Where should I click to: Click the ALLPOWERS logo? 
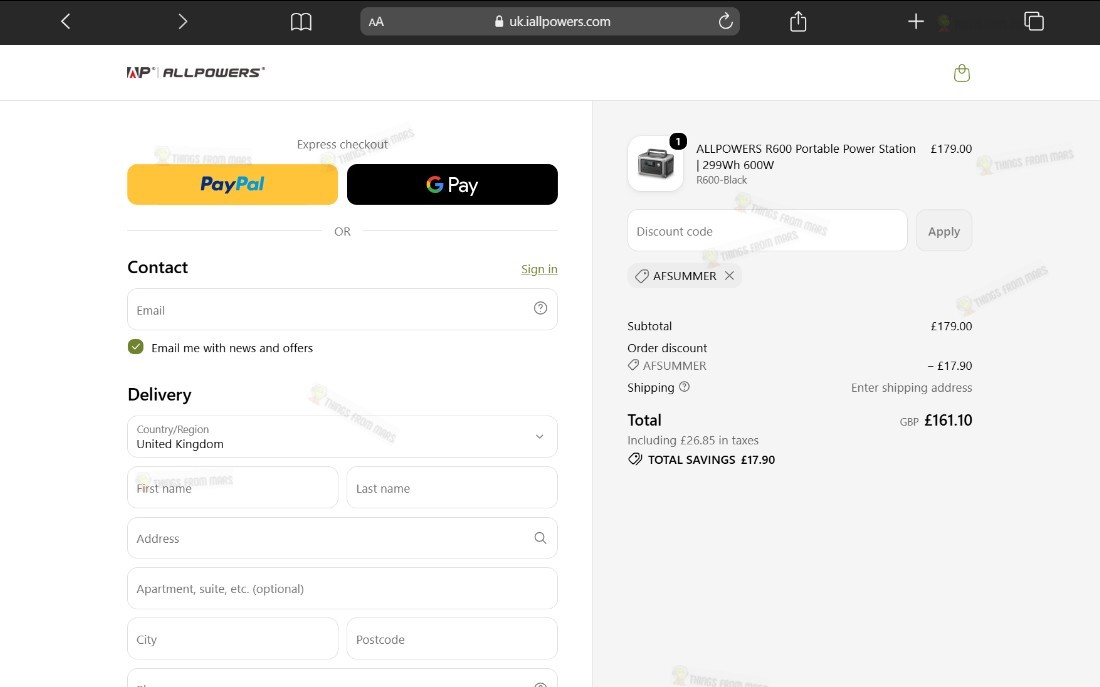pyautogui.click(x=196, y=72)
